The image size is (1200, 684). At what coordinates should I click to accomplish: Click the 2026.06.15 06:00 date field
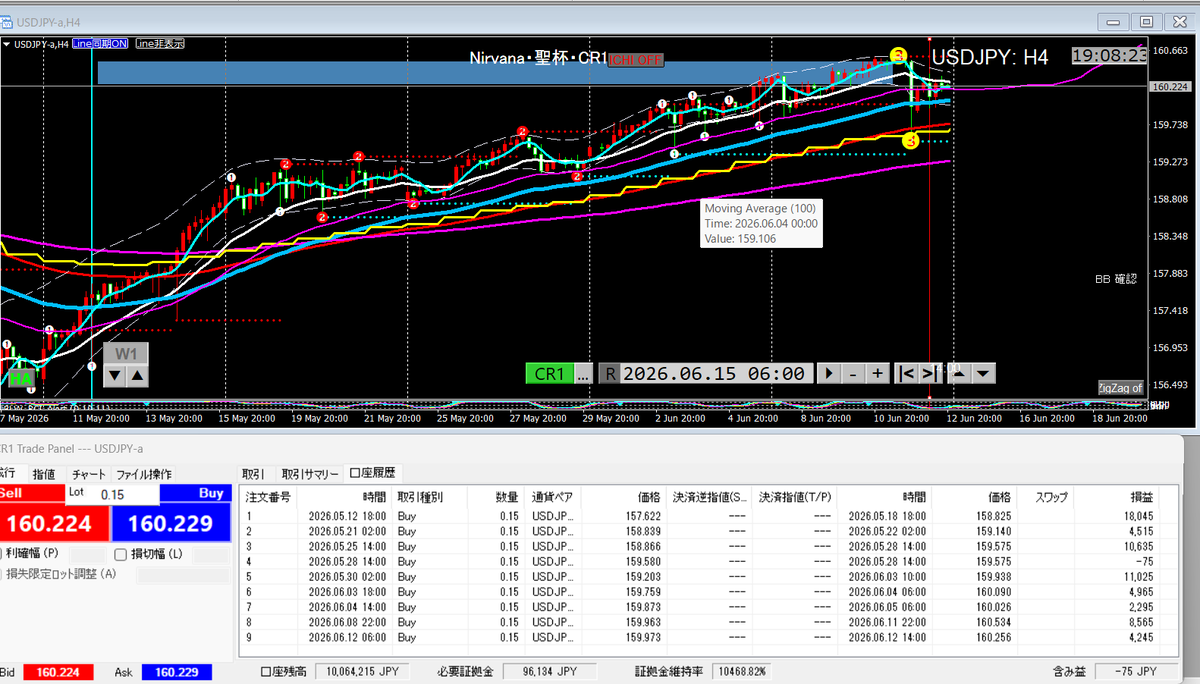click(714, 373)
